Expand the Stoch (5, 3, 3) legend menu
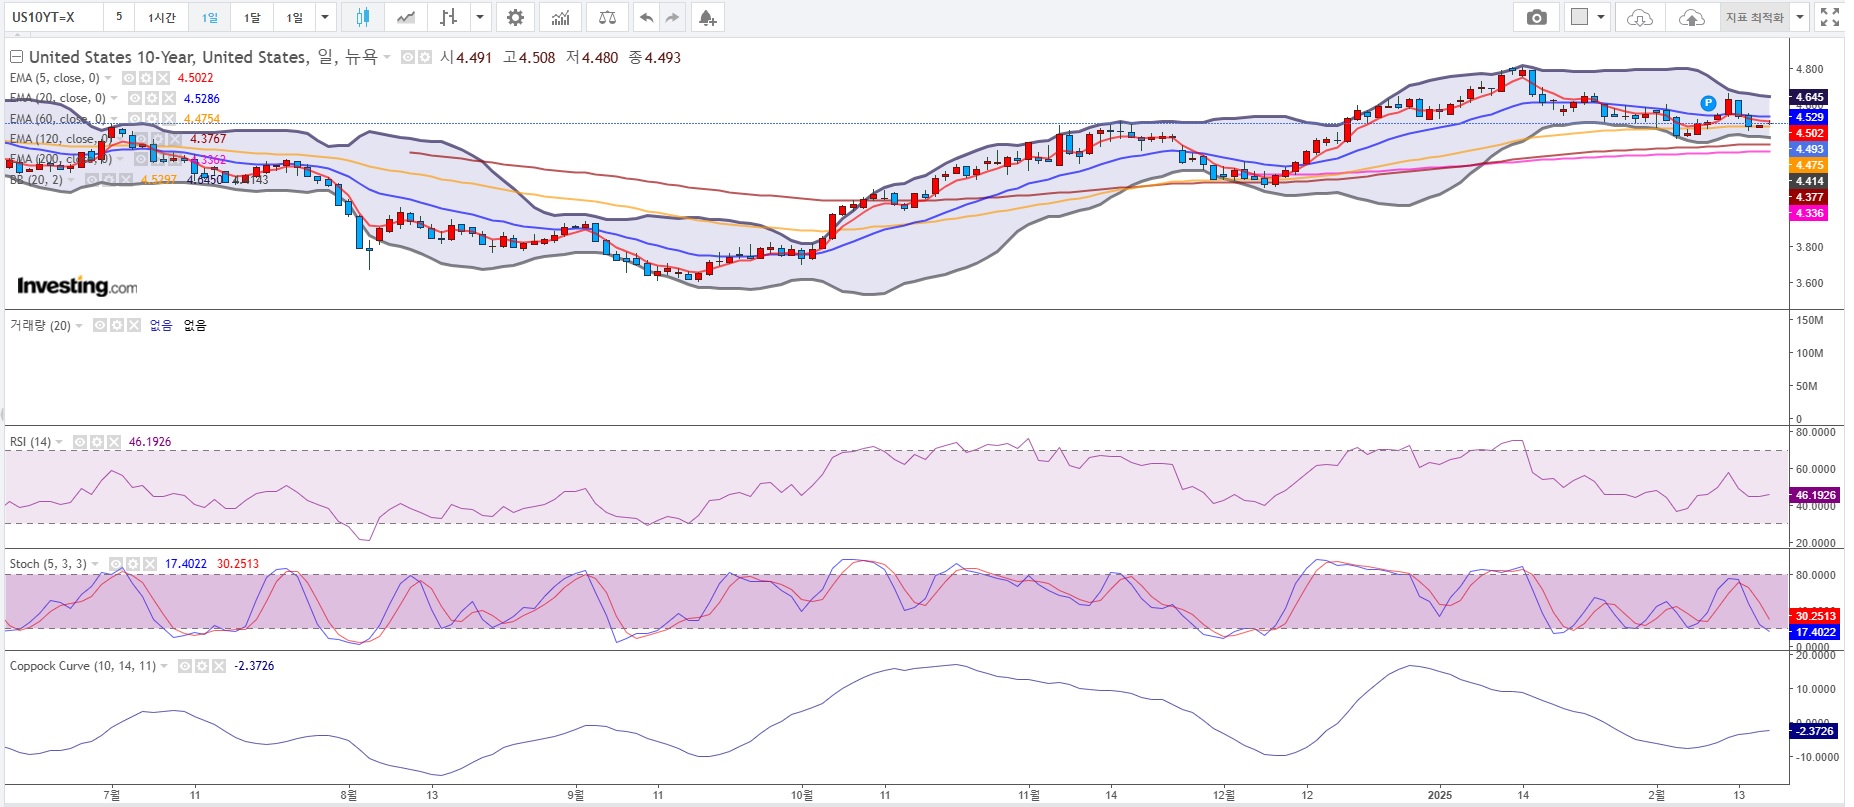Viewport: 1854px width, 807px height. 96,564
